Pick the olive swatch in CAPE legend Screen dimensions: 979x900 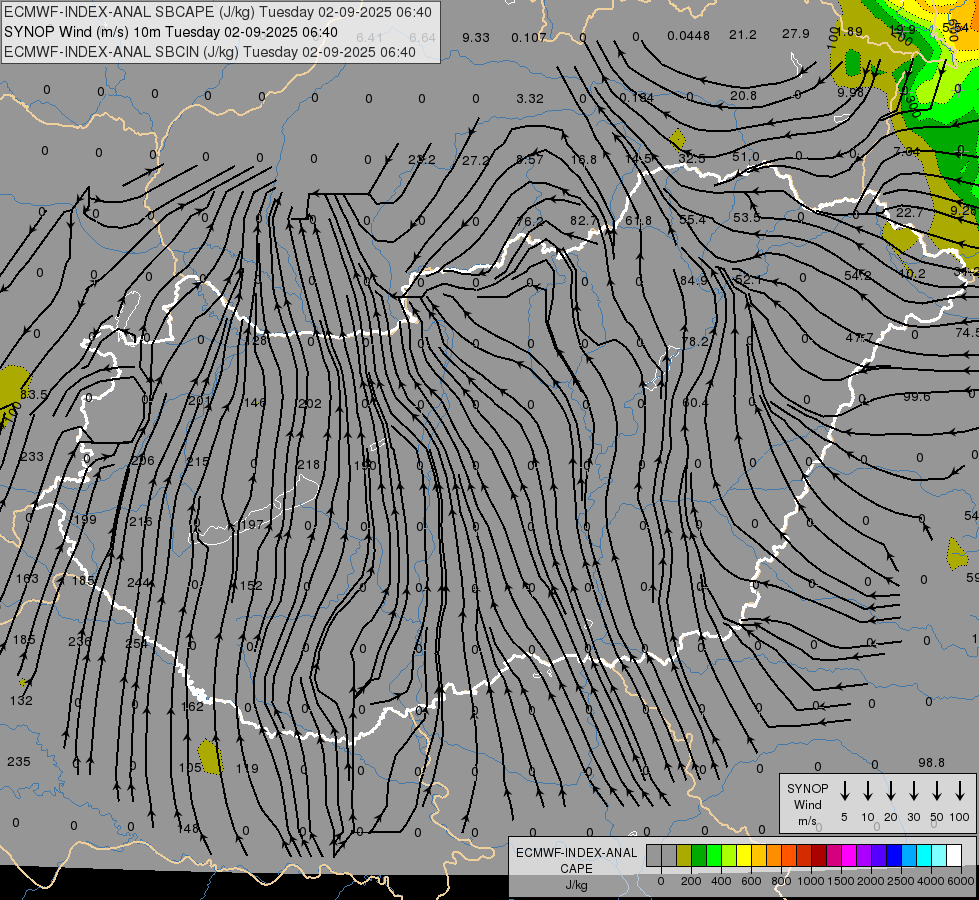pos(684,855)
